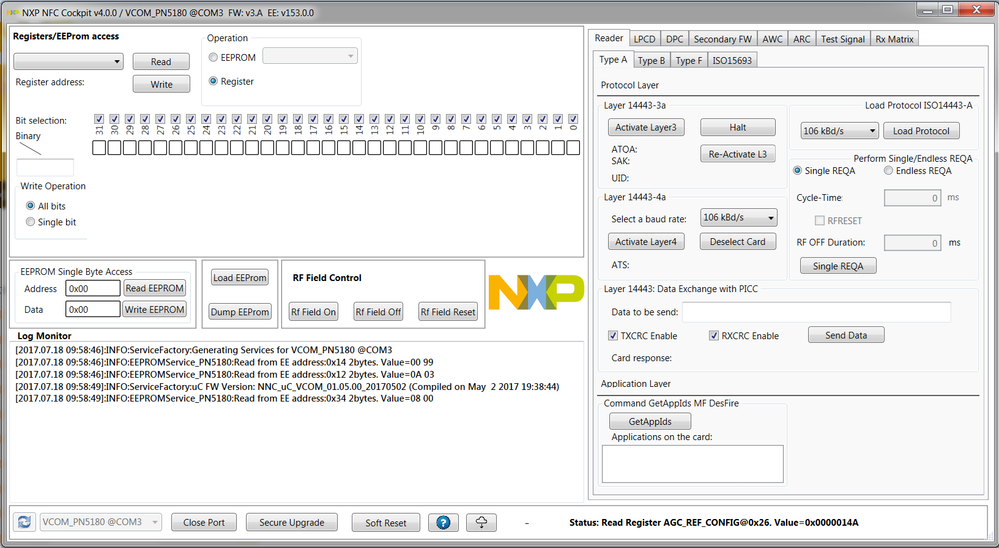999x548 pixels.
Task: Open the EEPROM operation dropdown
Action: [x=310, y=56]
